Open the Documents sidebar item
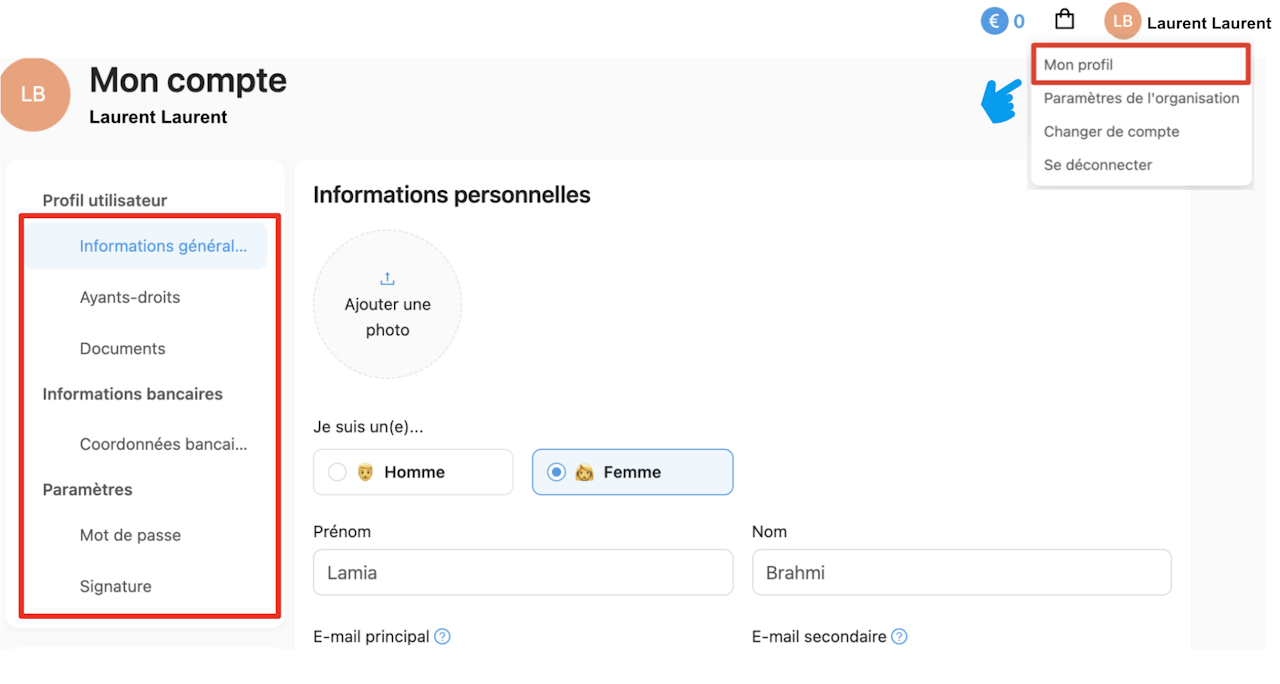This screenshot has height=684, width=1280. (x=122, y=349)
